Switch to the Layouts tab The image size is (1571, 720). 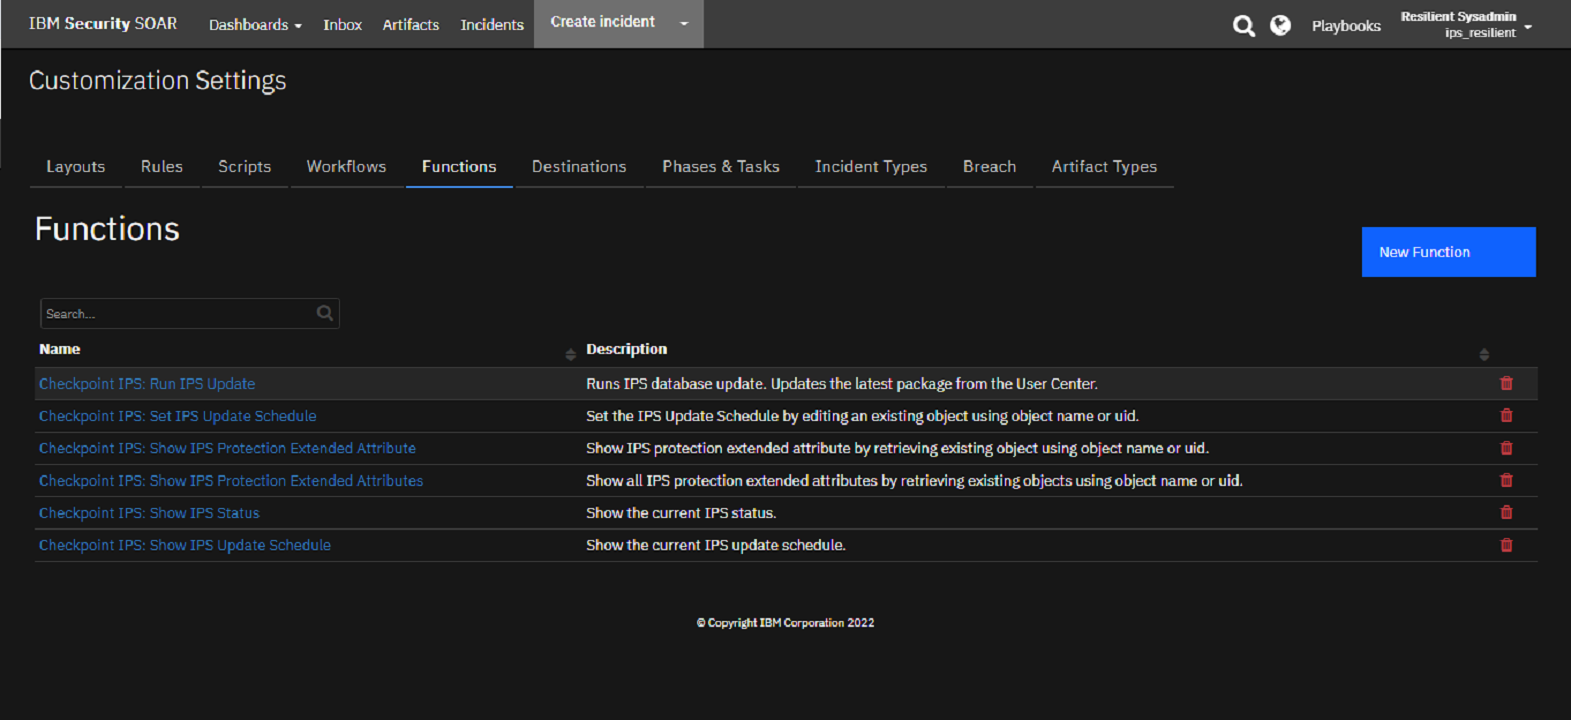pyautogui.click(x=76, y=166)
